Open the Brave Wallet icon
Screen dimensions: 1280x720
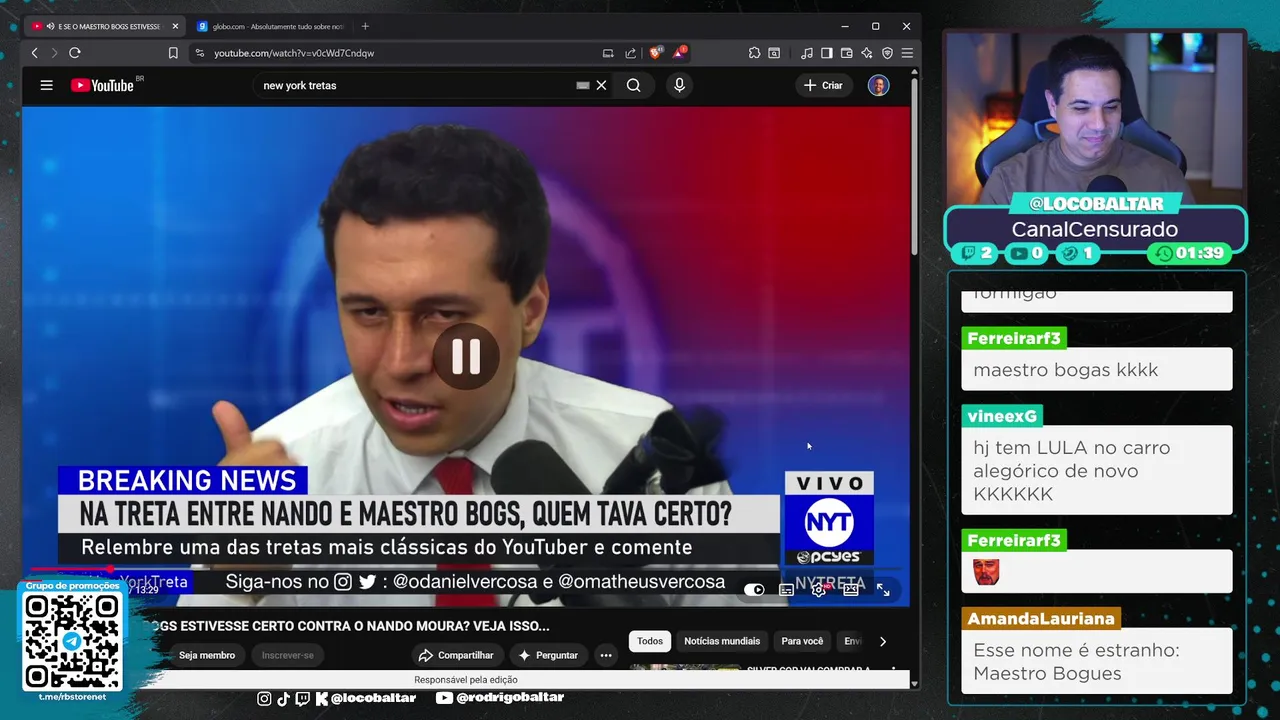(847, 53)
